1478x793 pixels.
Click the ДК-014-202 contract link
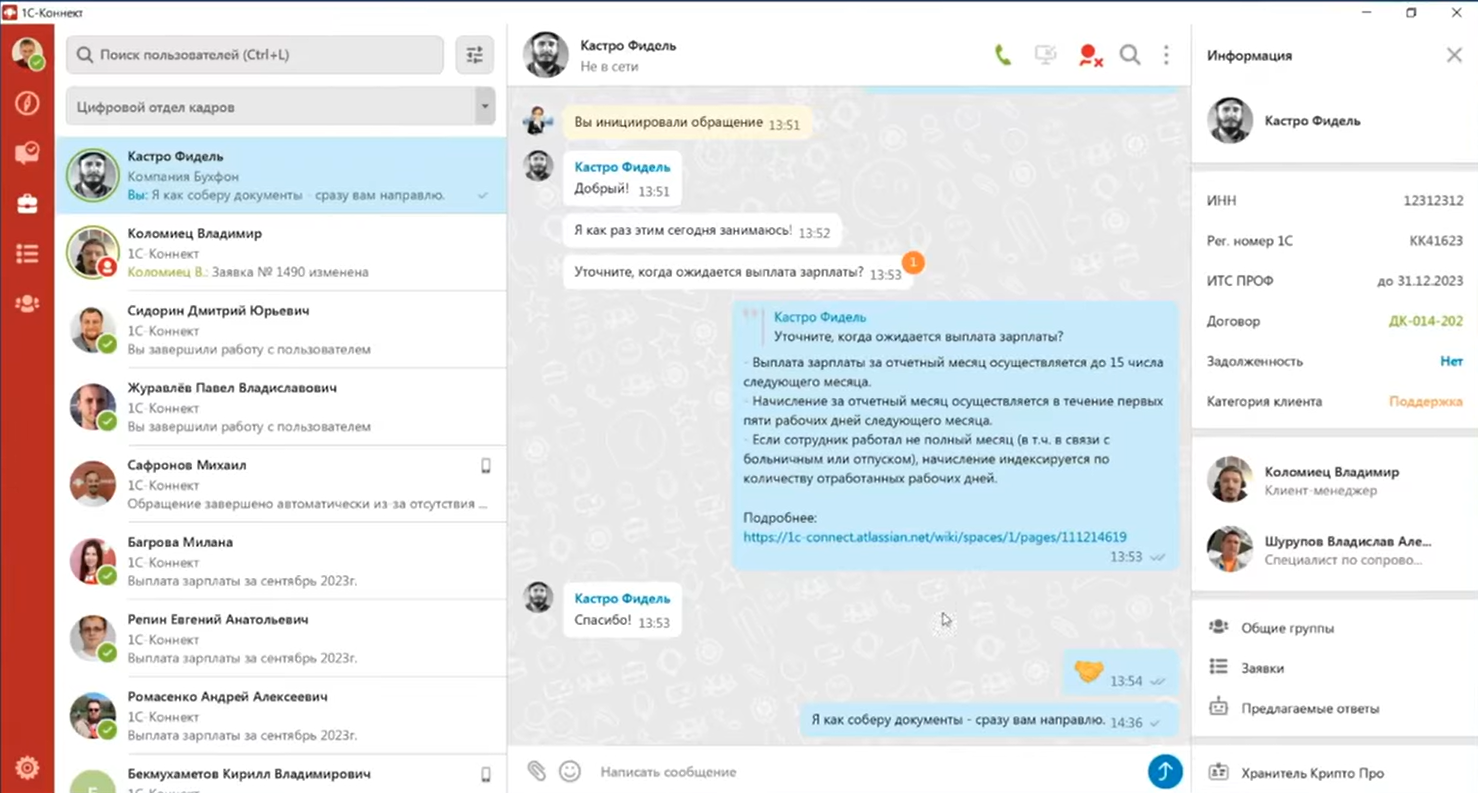pyautogui.click(x=1425, y=321)
